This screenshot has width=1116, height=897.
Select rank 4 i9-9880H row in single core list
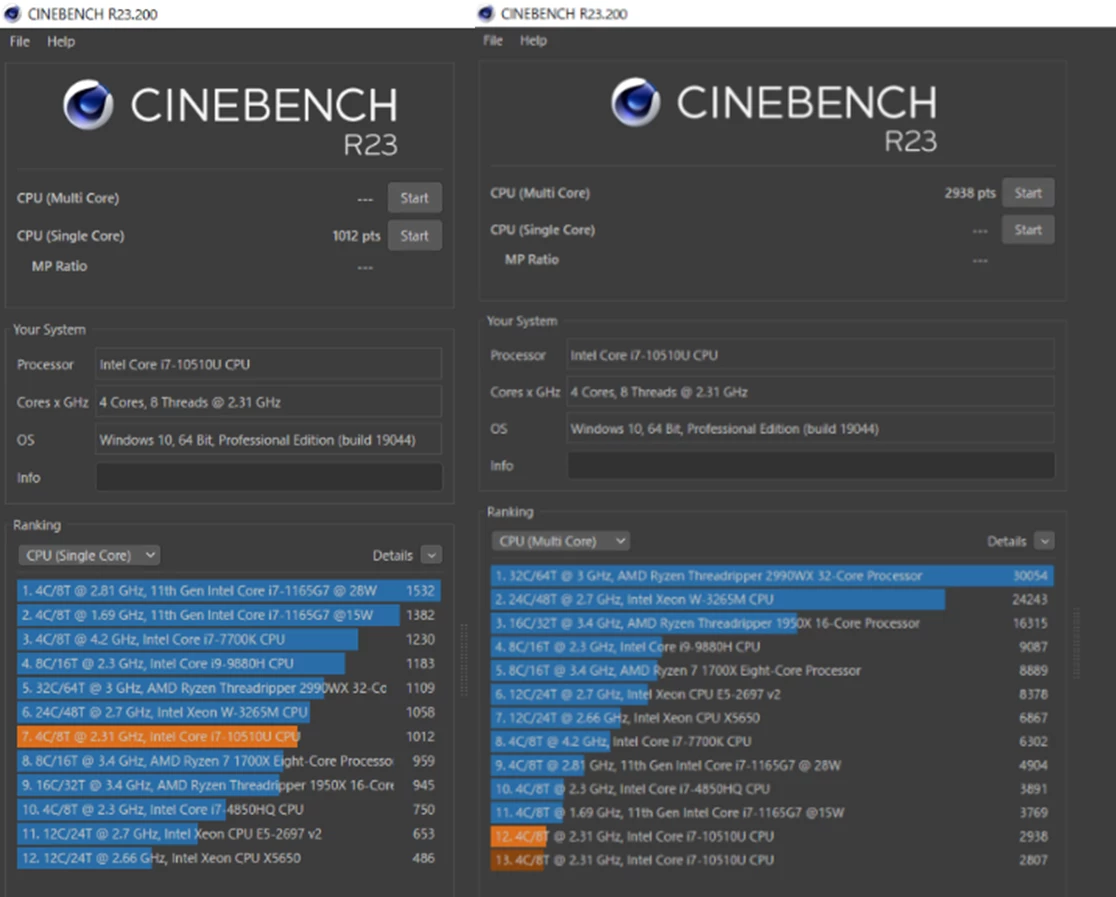228,663
